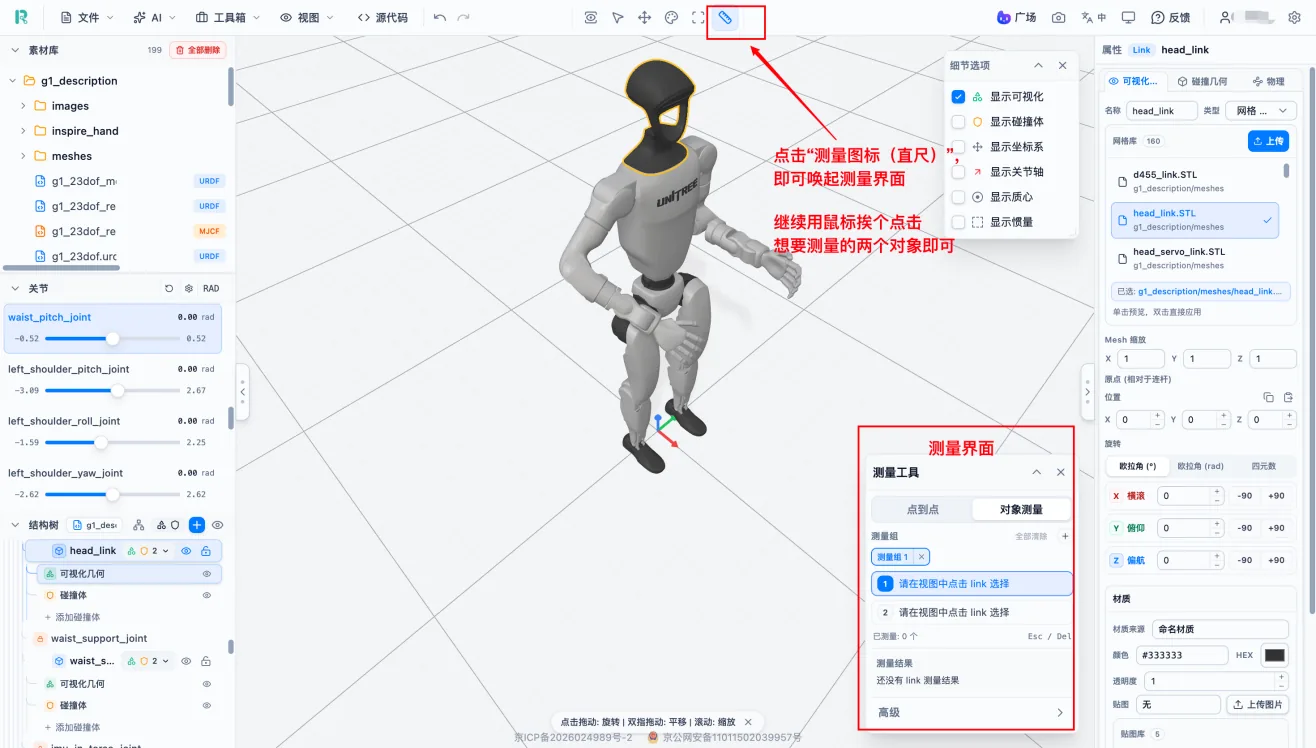The width and height of the screenshot is (1316, 748).
Task: Activate the ruler measure tool icon
Action: pos(726,18)
